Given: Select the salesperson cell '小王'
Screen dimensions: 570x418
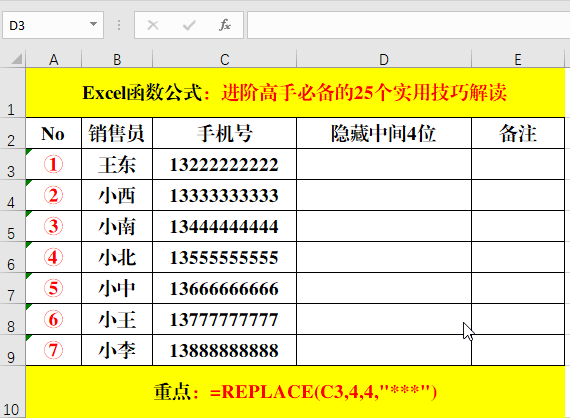Looking at the screenshot, I should 117,319.
